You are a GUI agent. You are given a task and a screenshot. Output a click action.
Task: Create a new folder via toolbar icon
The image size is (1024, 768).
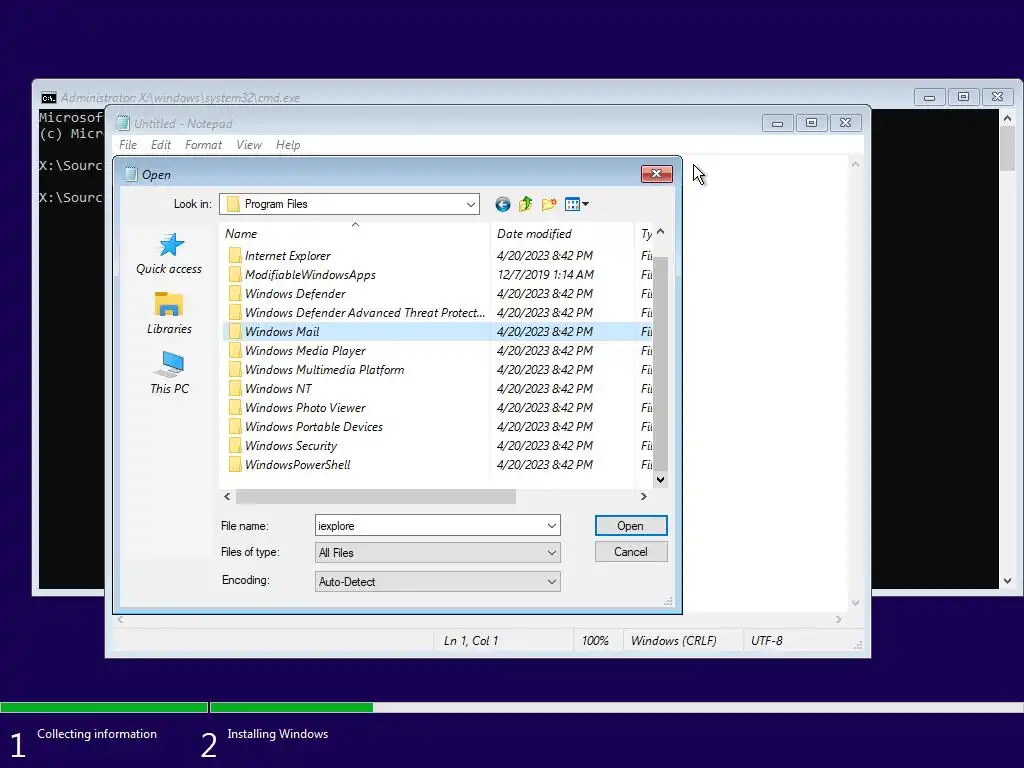coord(549,204)
